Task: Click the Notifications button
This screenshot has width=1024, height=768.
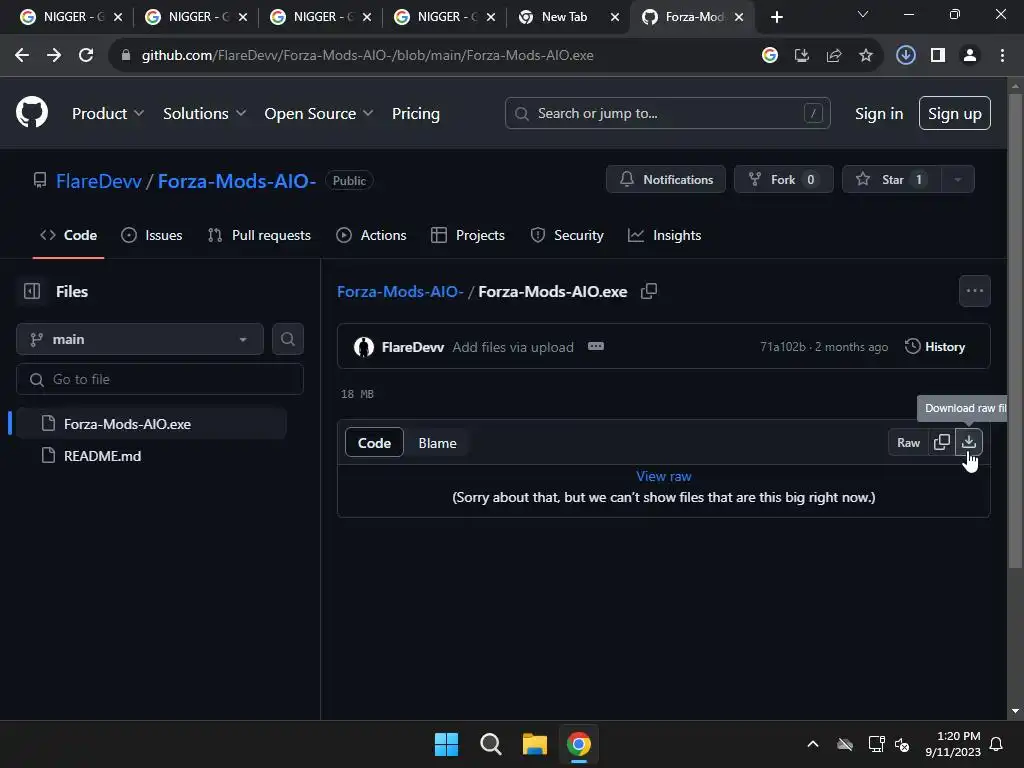Action: (665, 180)
